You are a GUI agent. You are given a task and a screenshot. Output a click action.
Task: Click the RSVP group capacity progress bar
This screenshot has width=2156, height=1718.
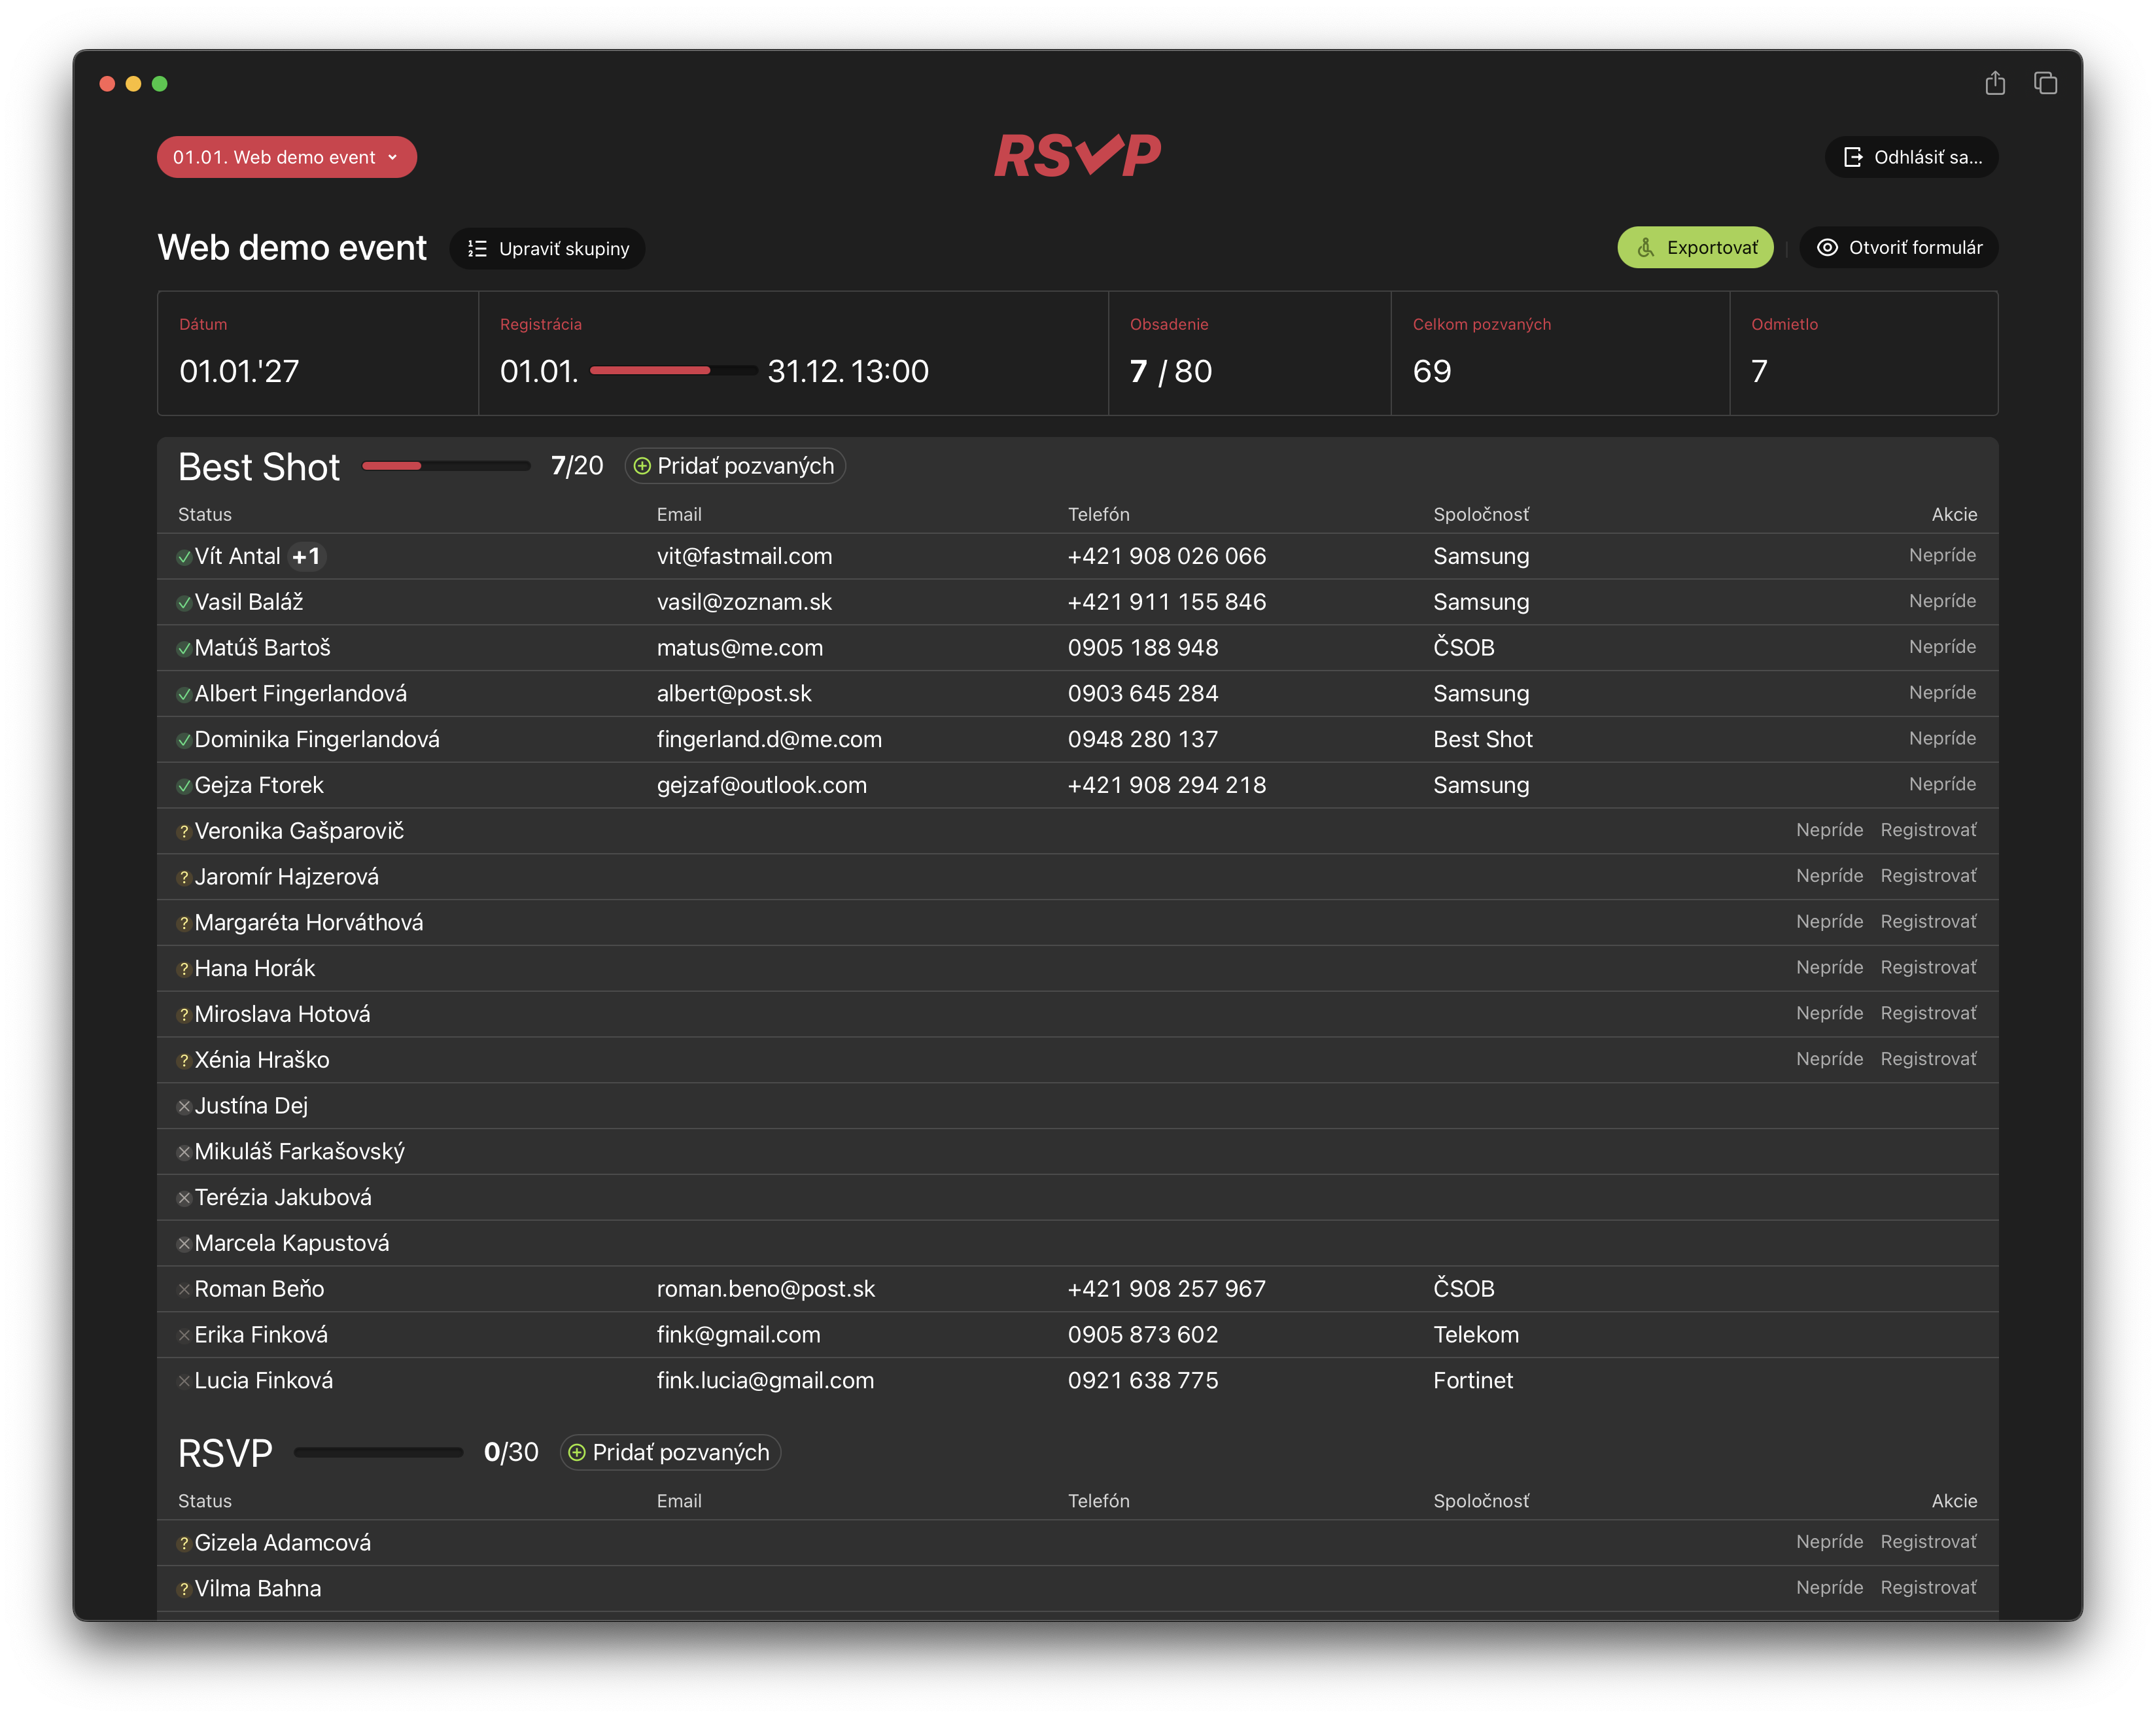point(378,1452)
